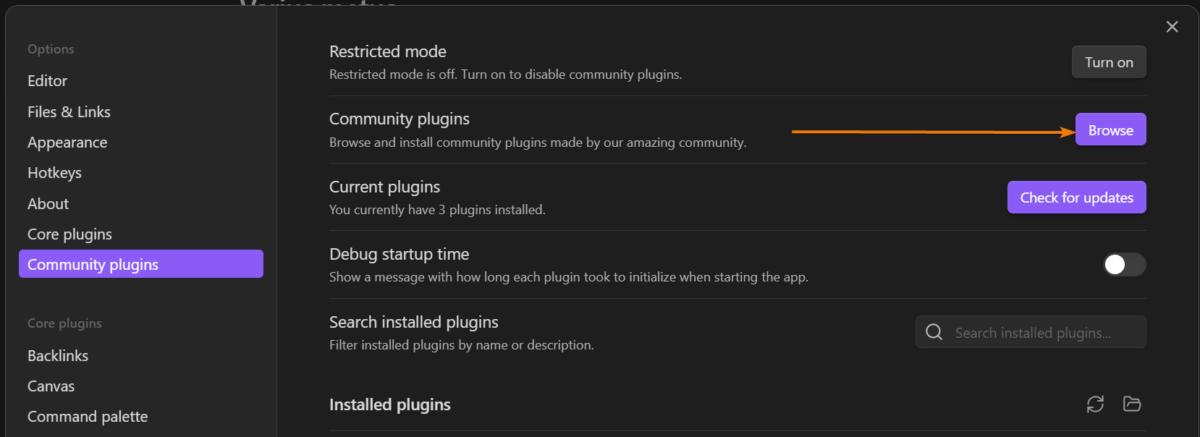1200x437 pixels.
Task: Open the plugins folder icon
Action: coord(1132,404)
